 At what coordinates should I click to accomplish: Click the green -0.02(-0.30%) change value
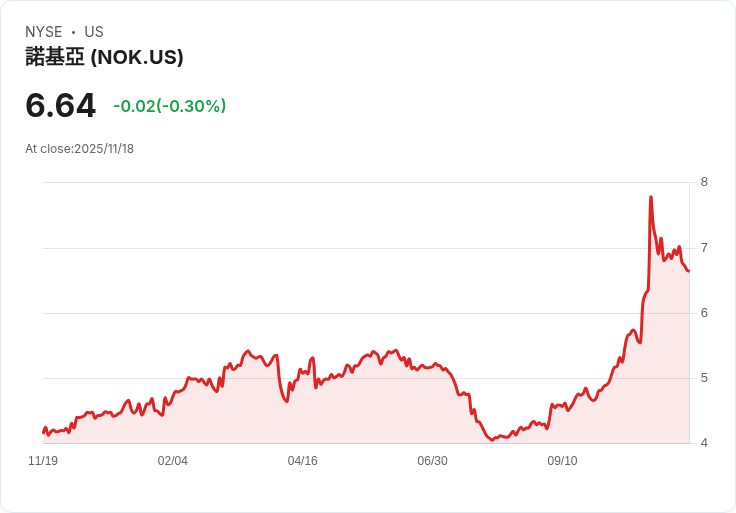(169, 106)
